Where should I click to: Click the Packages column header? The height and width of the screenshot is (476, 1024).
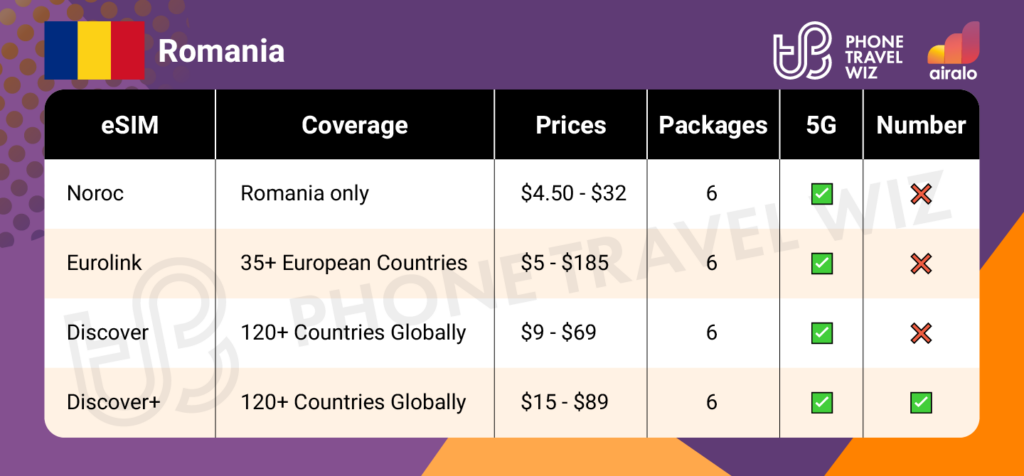point(713,125)
